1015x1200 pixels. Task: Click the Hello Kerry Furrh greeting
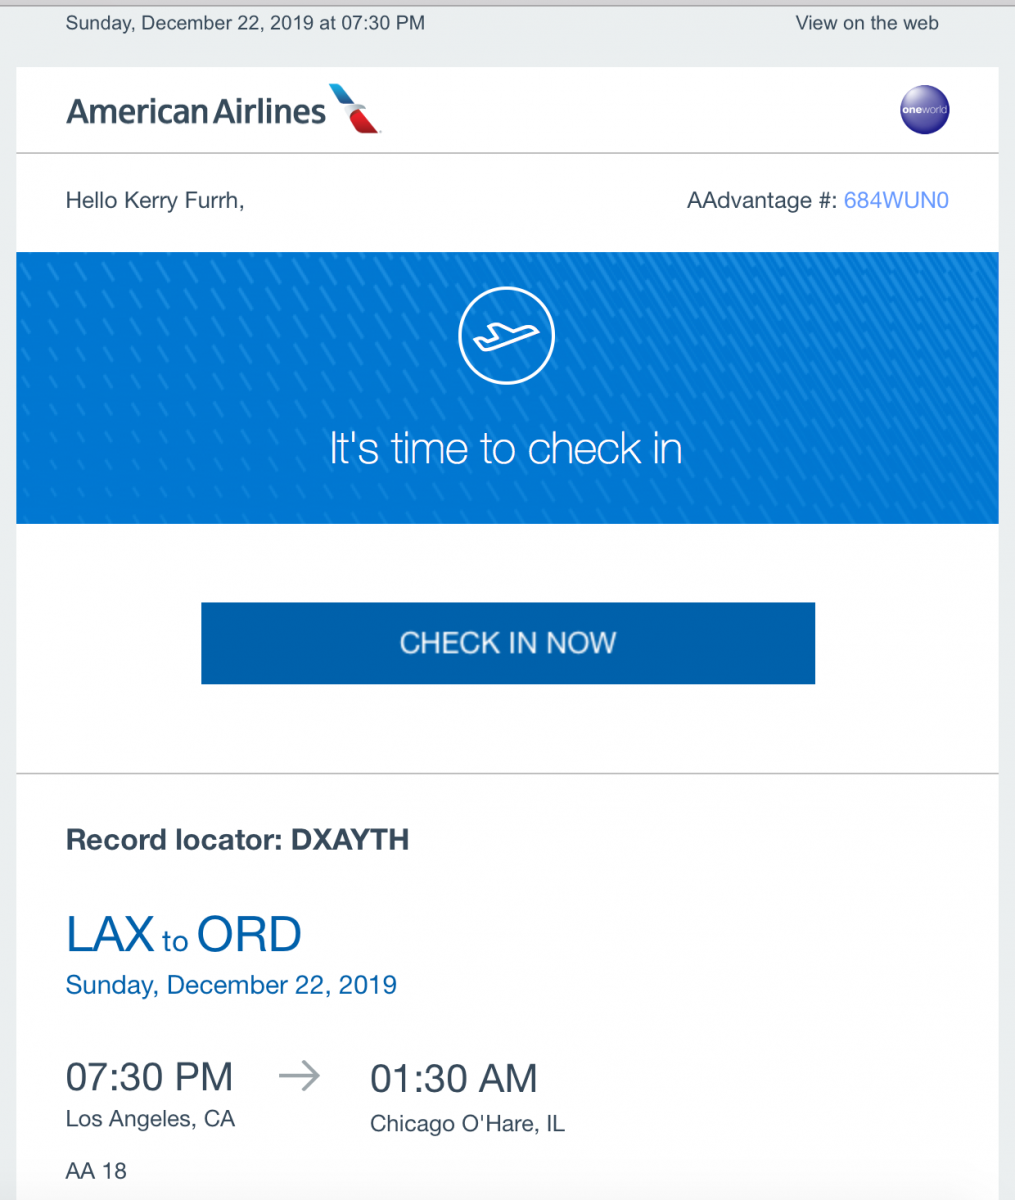pyautogui.click(x=155, y=200)
